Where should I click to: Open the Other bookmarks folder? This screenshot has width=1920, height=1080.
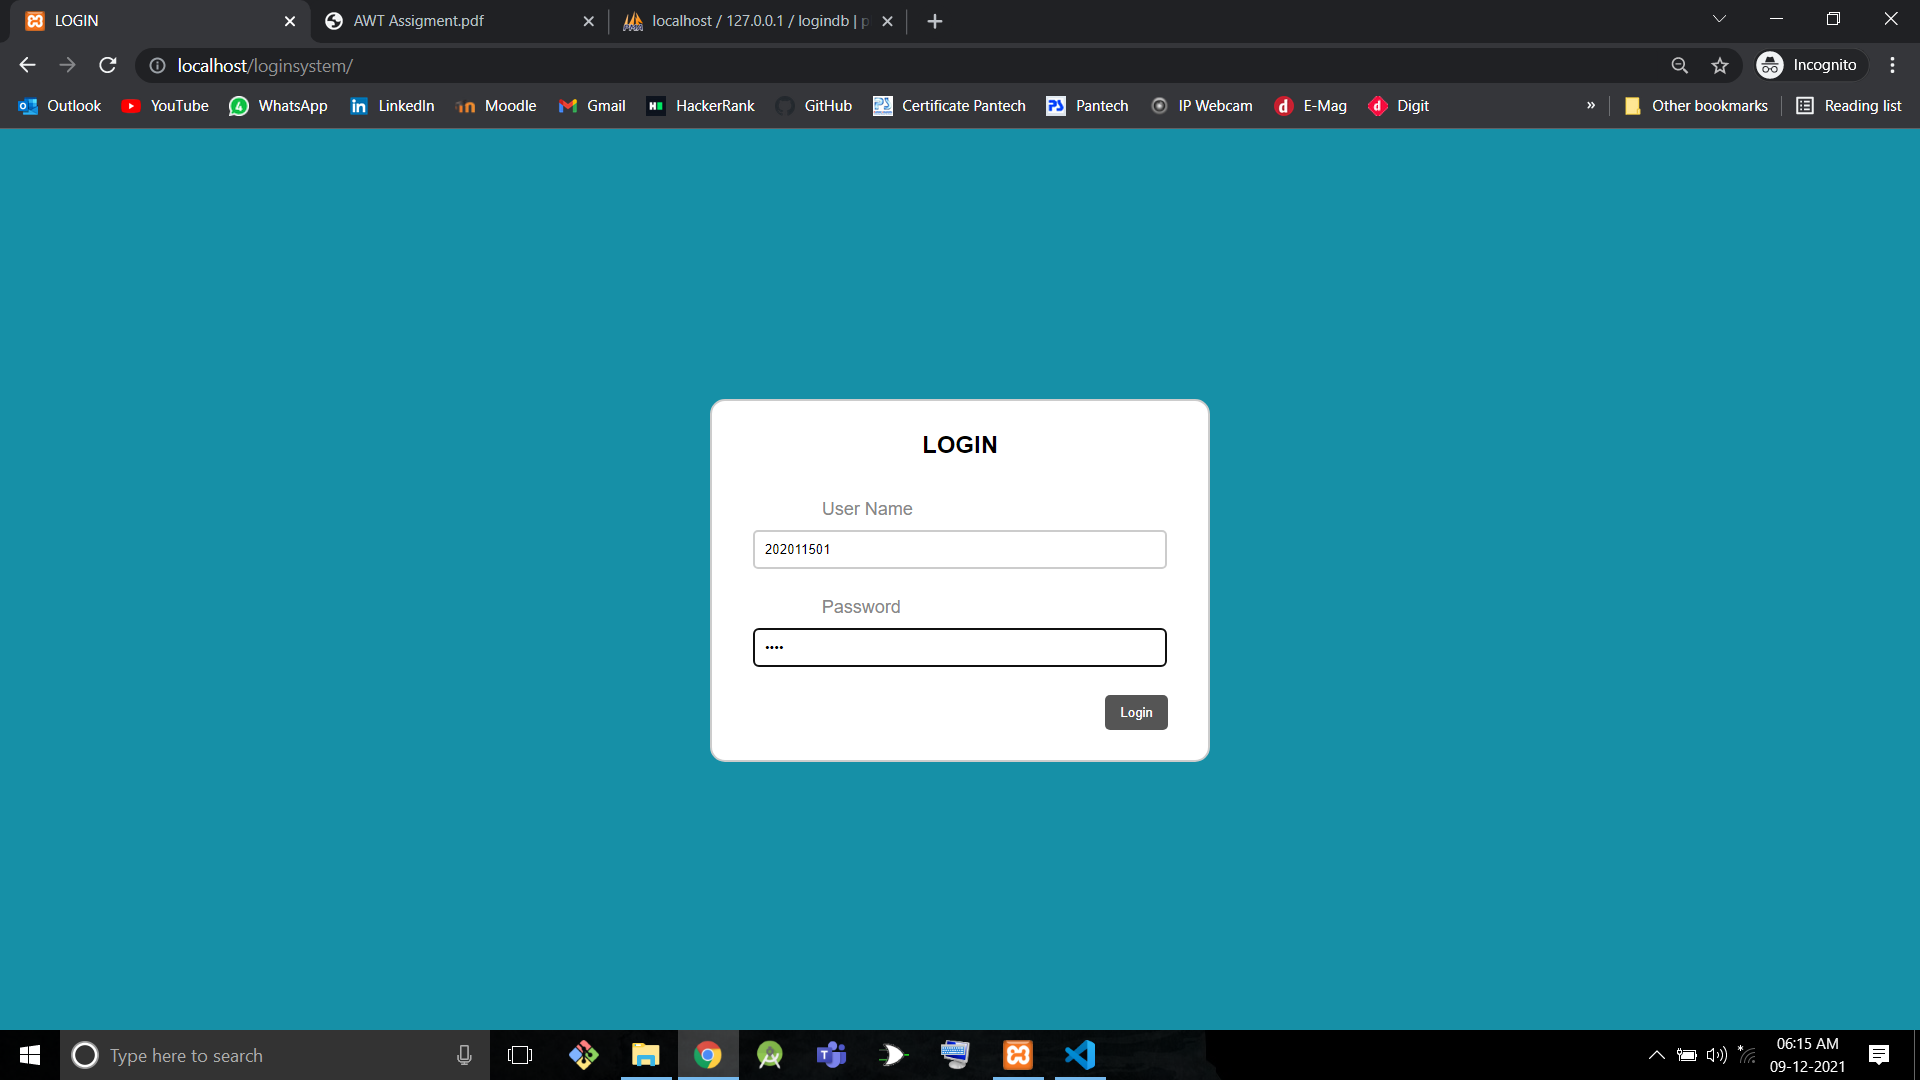point(1696,106)
